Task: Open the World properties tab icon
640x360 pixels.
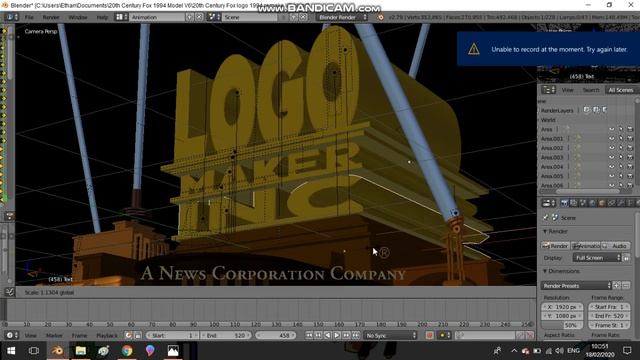Action: (x=592, y=203)
